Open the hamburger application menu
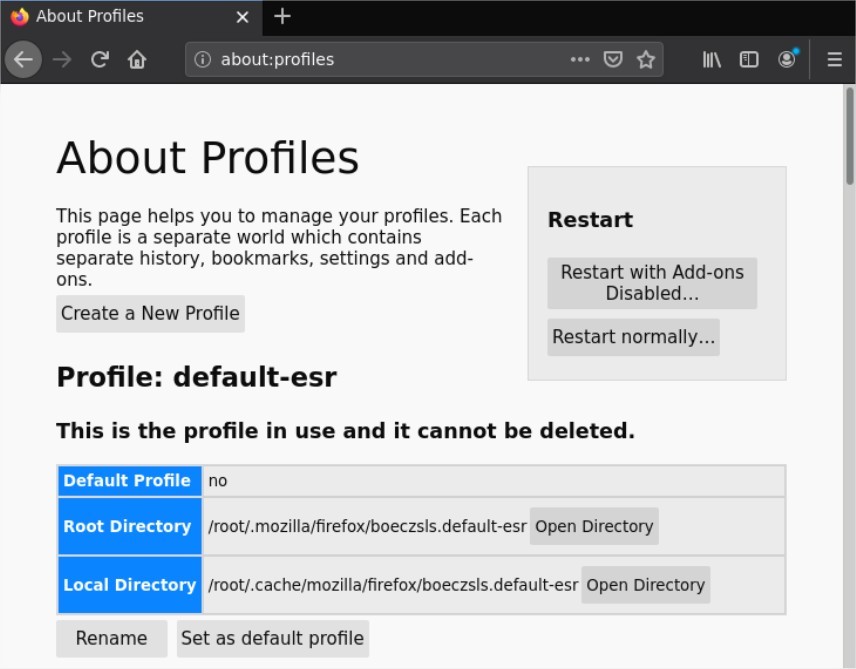Image resolution: width=856 pixels, height=669 pixels. coord(834,59)
